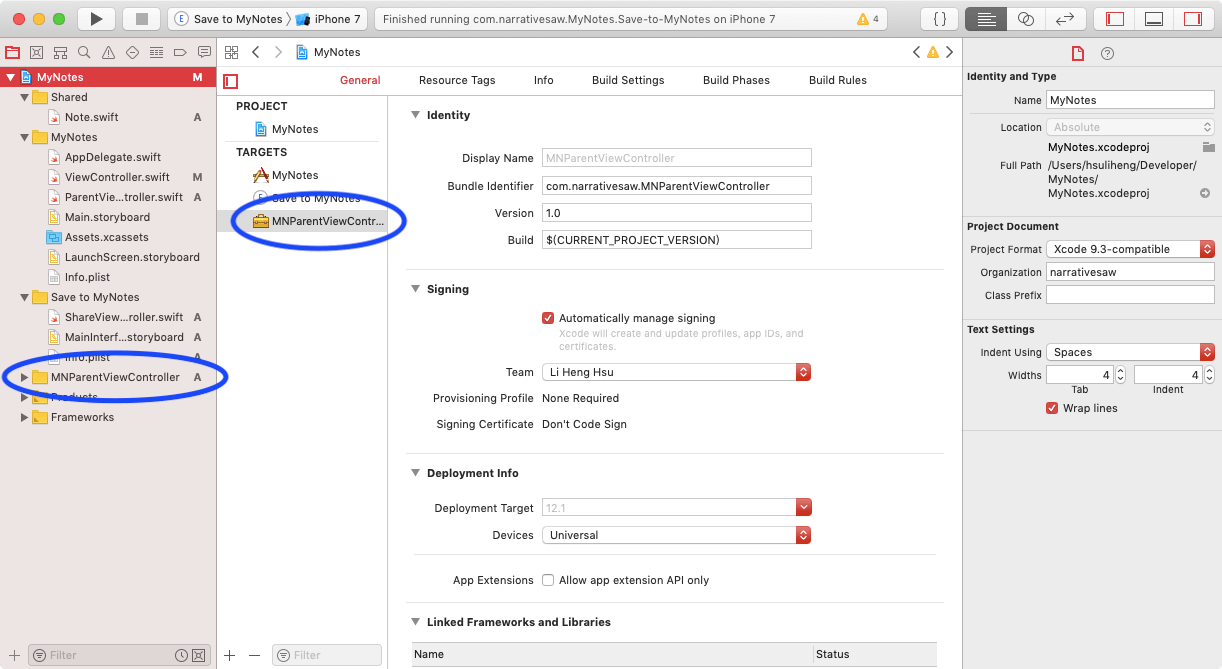
Task: Go back in the jump bar history
Action: [256, 52]
